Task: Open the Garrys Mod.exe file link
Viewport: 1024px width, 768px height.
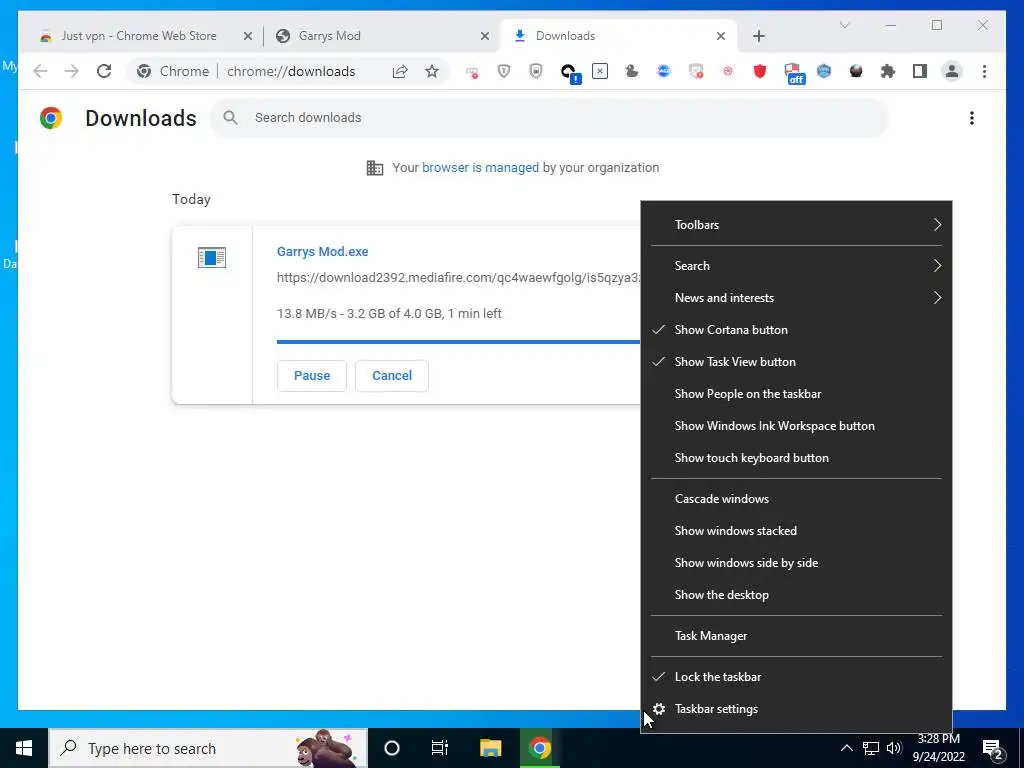Action: coord(323,251)
